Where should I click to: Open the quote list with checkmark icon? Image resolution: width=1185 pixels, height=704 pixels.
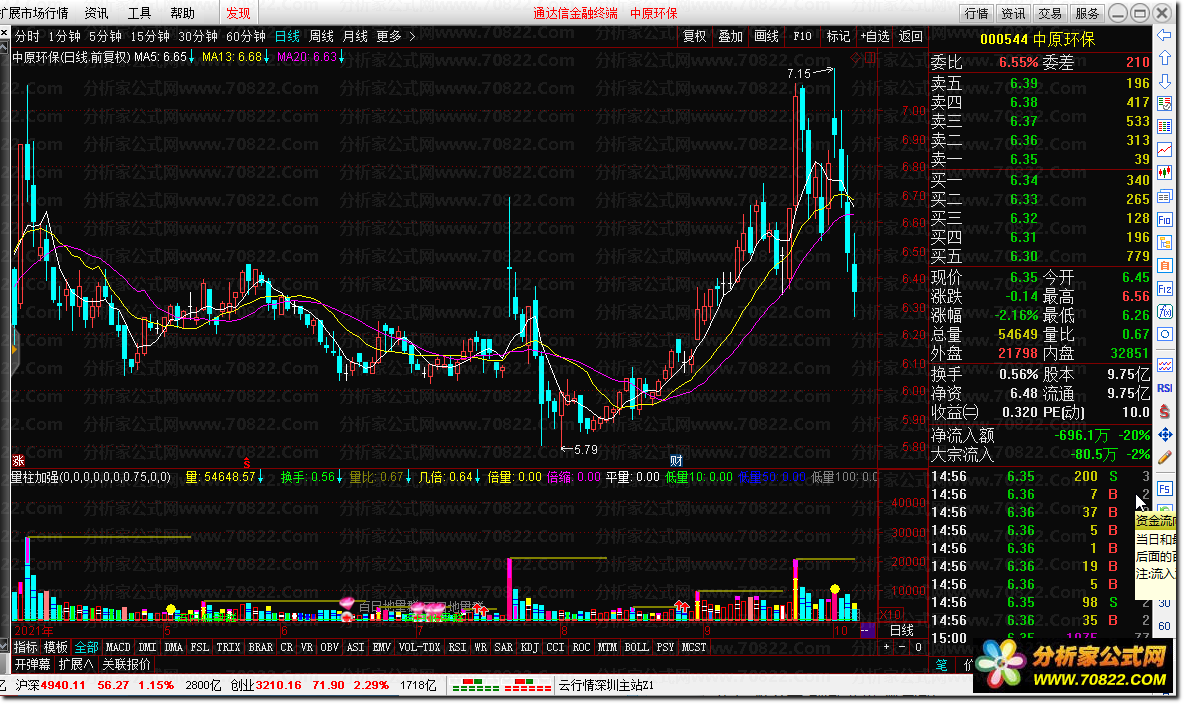coord(1165,104)
